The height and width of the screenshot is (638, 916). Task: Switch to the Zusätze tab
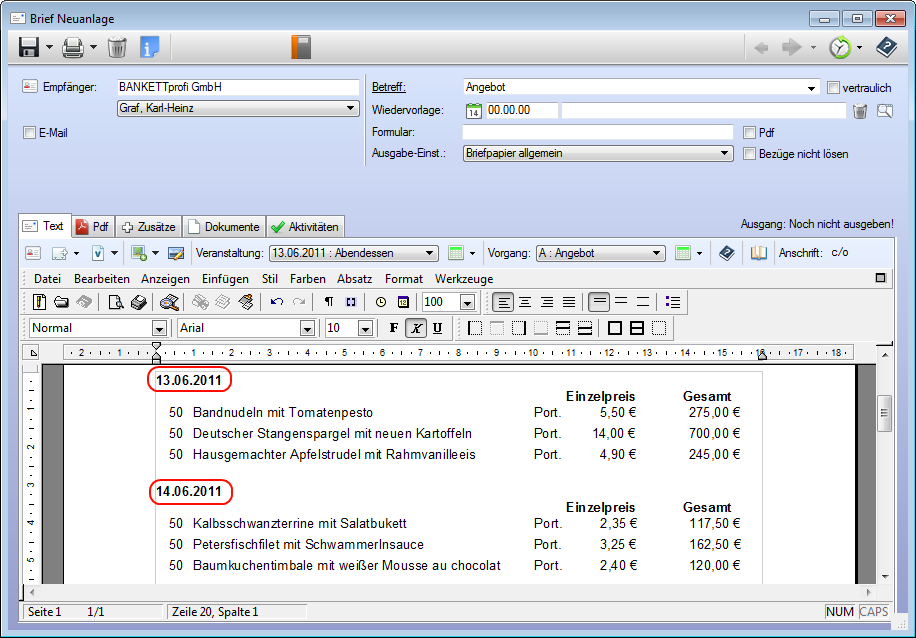pyautogui.click(x=150, y=227)
